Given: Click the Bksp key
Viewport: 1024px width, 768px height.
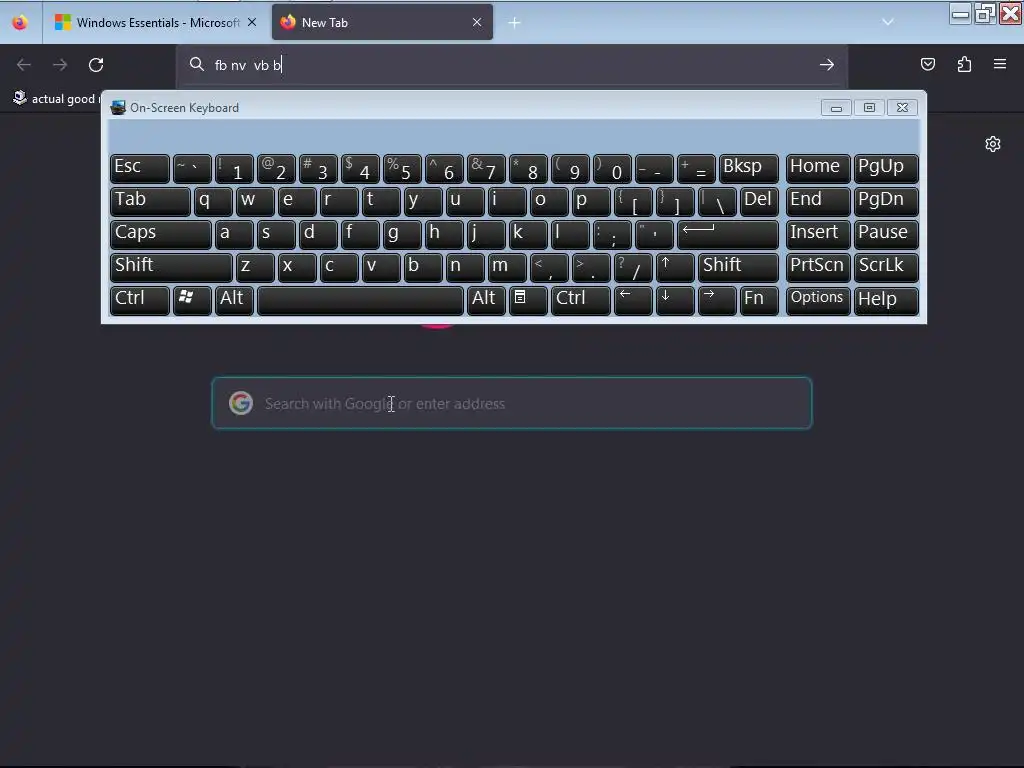Looking at the screenshot, I should tap(748, 168).
